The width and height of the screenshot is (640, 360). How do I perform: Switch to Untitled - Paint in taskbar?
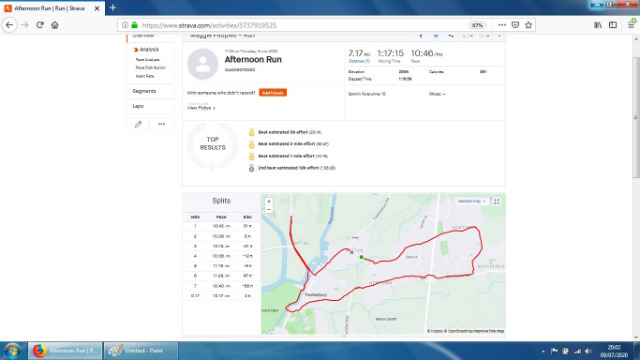pos(141,351)
